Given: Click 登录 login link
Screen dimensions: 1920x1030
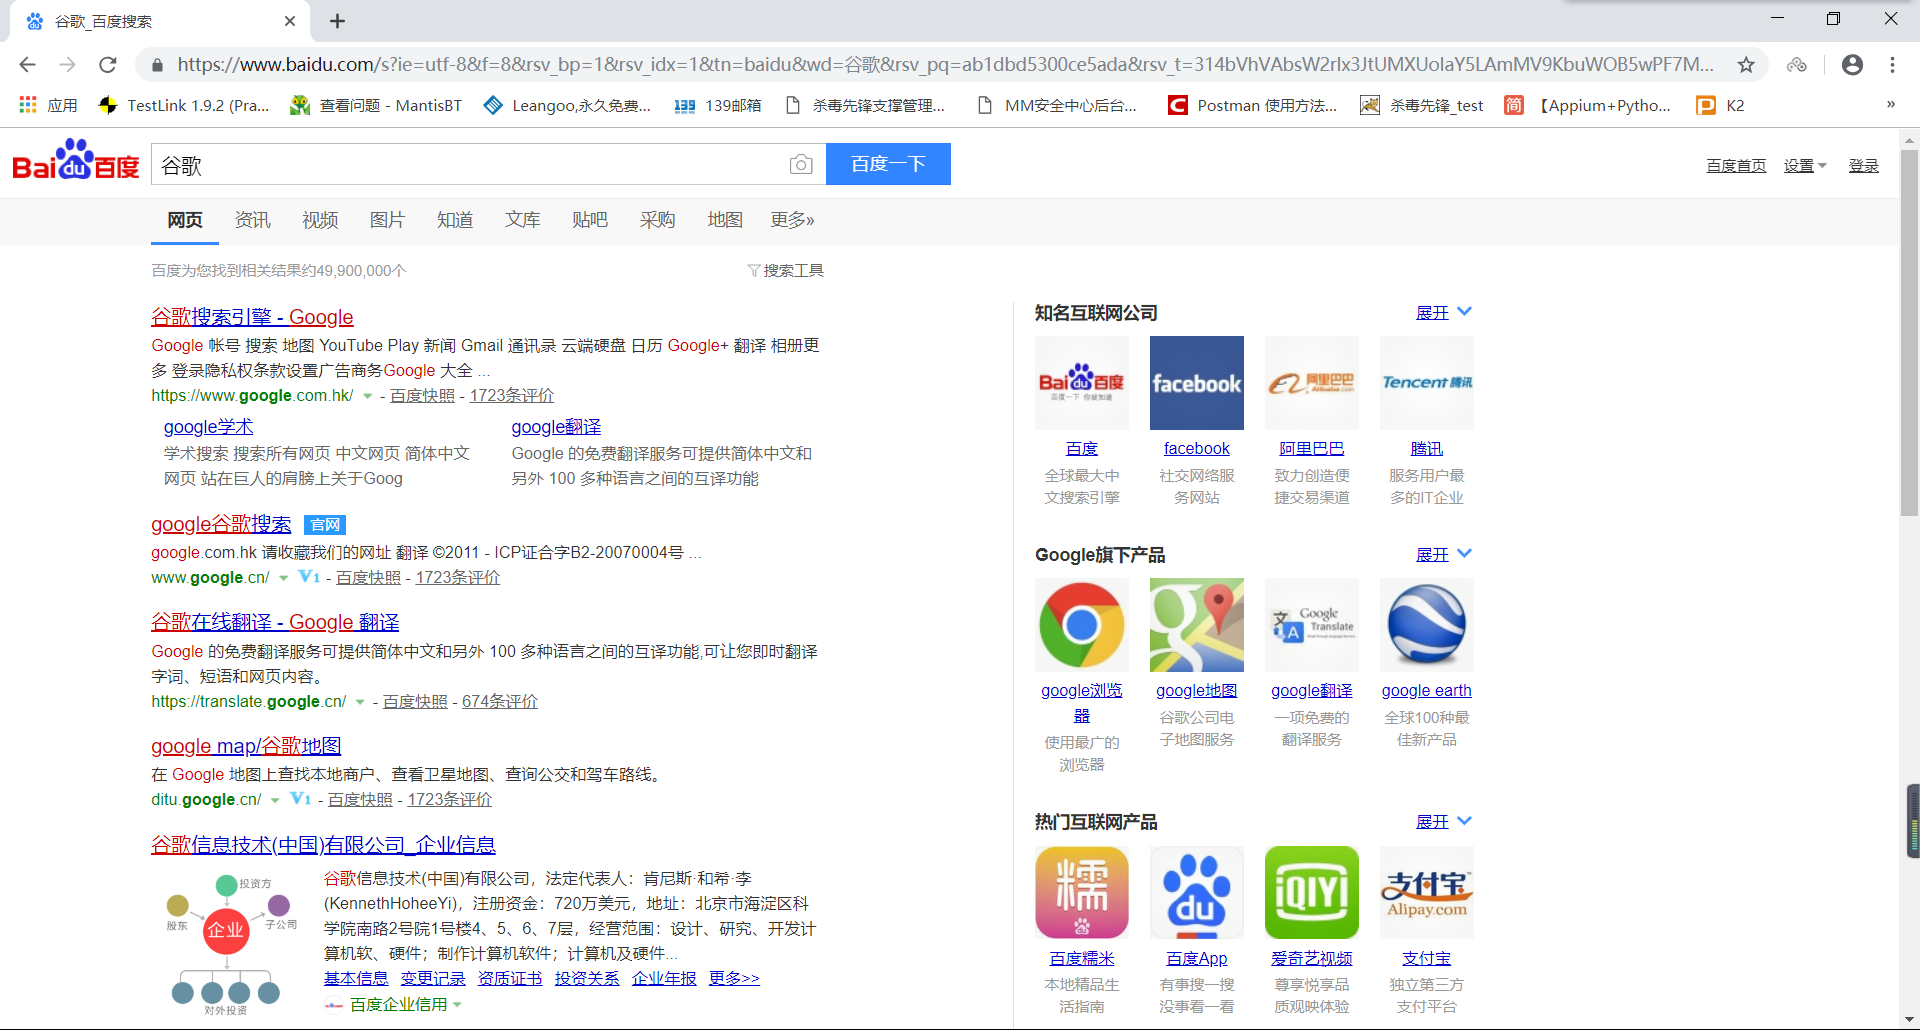Looking at the screenshot, I should pyautogui.click(x=1863, y=166).
